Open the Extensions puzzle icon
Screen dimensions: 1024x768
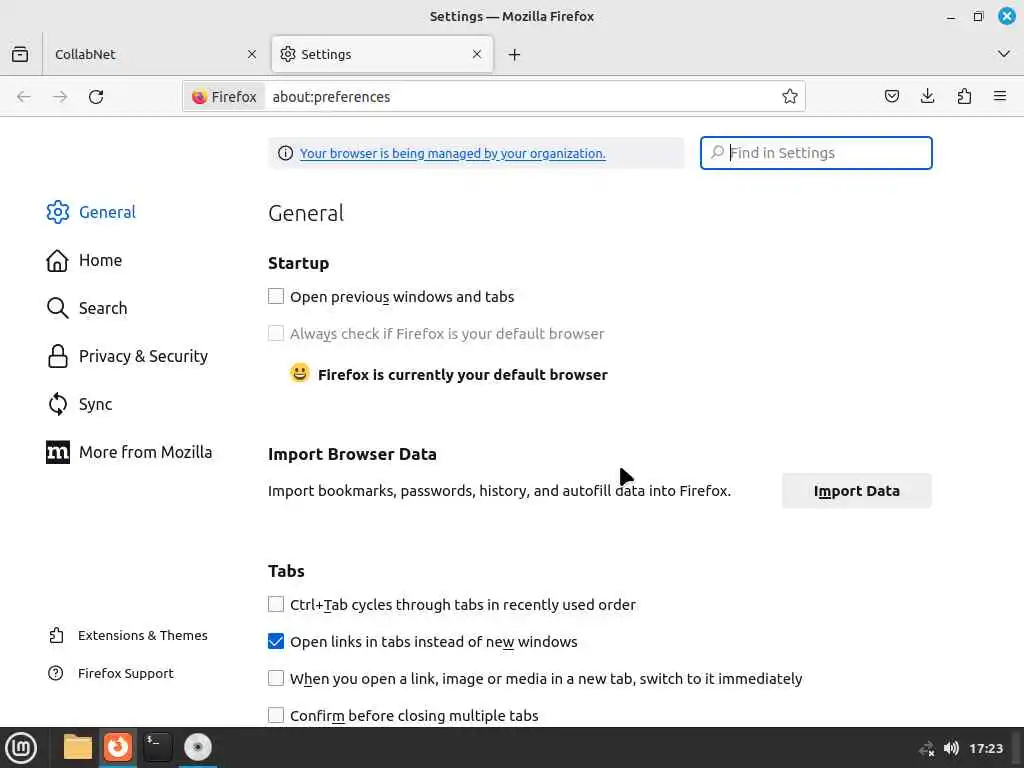point(964,96)
